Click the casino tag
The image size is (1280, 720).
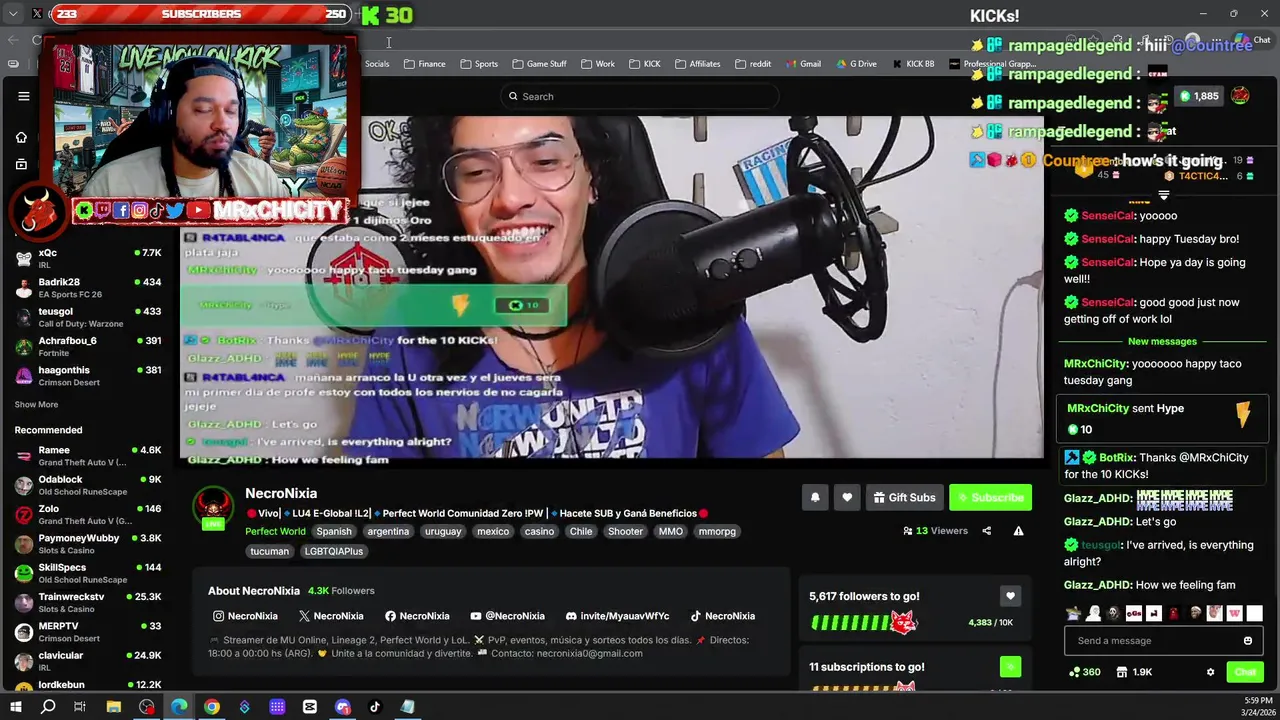tap(539, 532)
